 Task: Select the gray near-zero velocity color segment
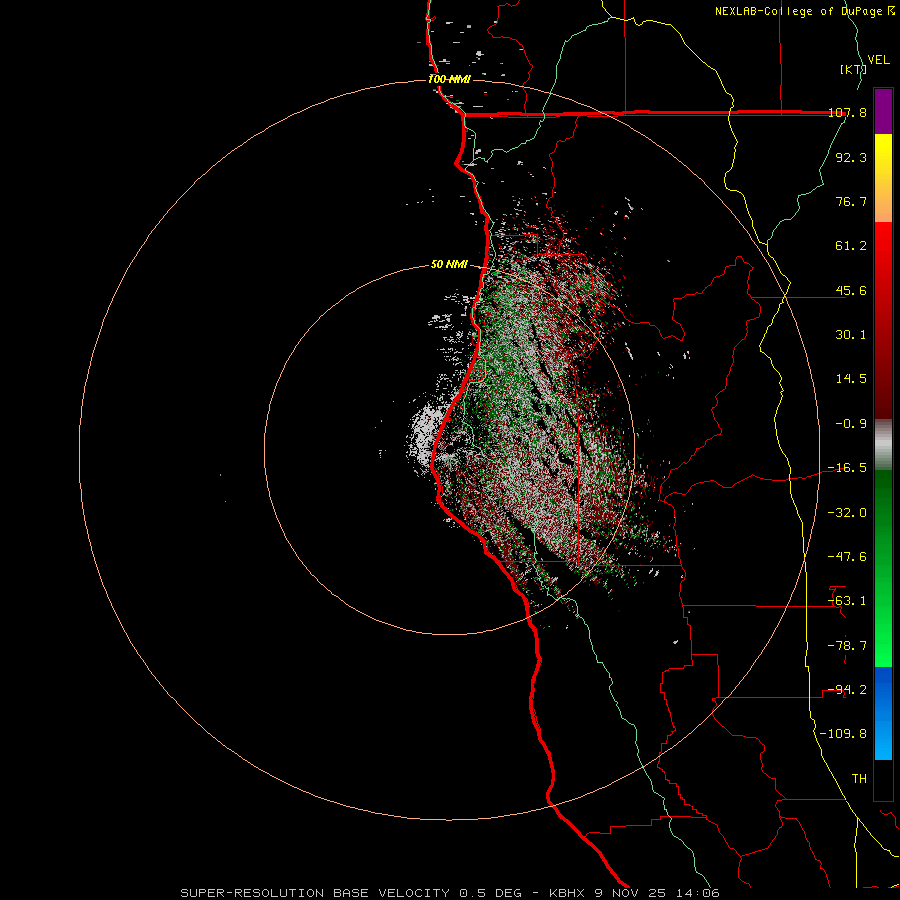883,445
